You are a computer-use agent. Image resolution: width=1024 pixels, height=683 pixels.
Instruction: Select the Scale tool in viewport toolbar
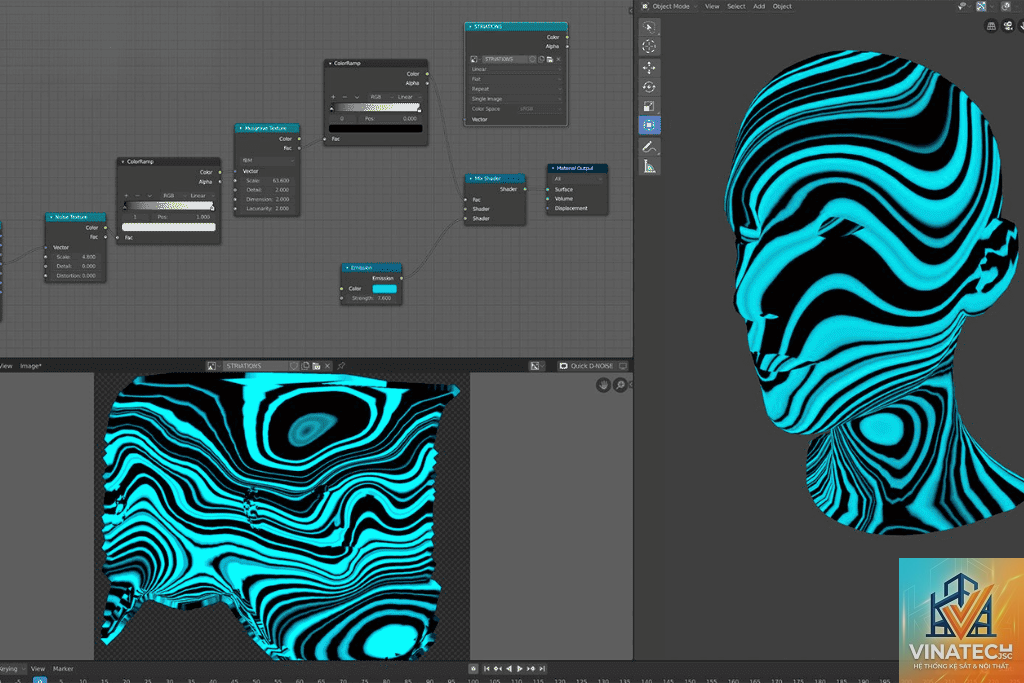(x=648, y=106)
